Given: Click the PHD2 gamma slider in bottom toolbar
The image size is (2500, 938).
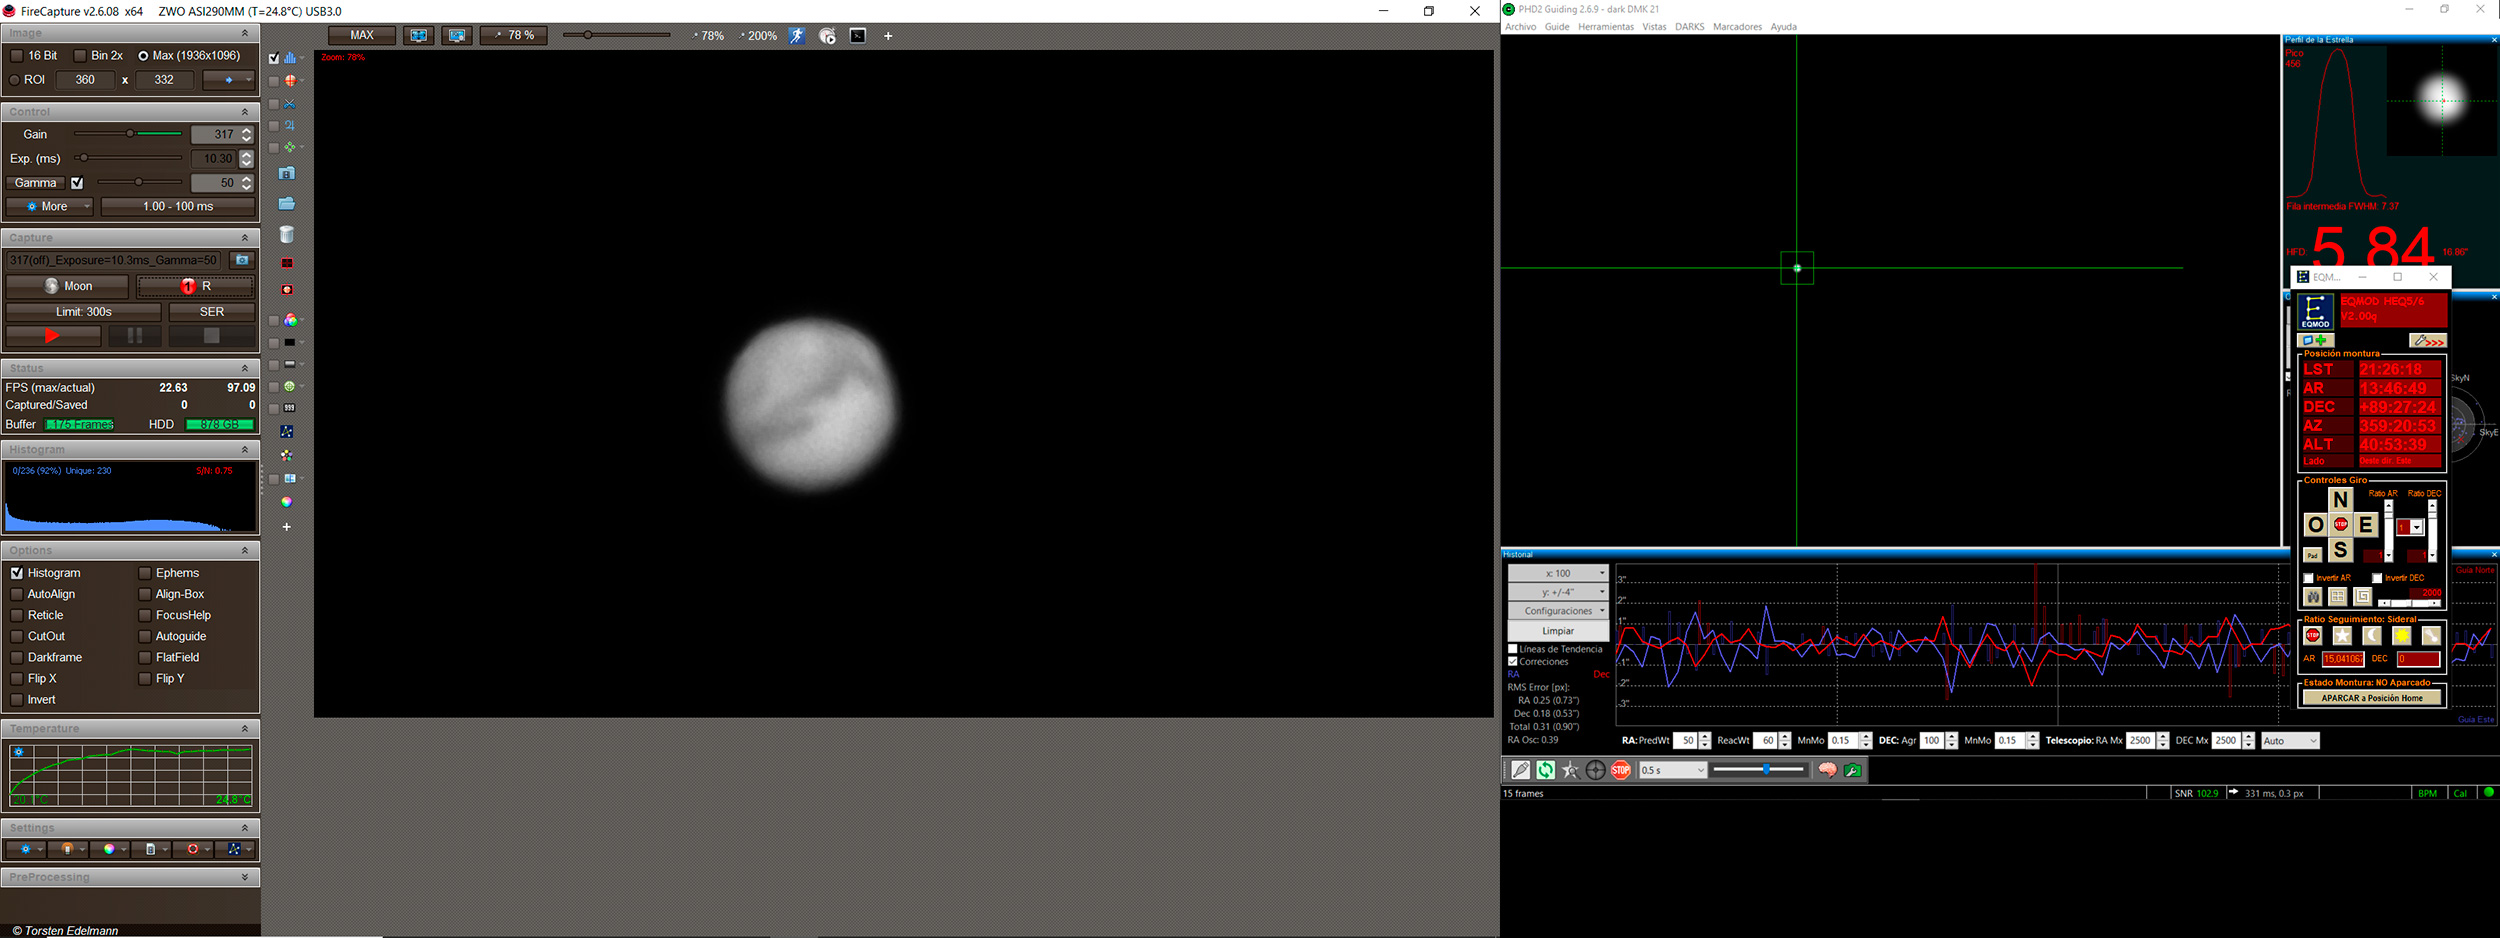Looking at the screenshot, I should pyautogui.click(x=1759, y=770).
